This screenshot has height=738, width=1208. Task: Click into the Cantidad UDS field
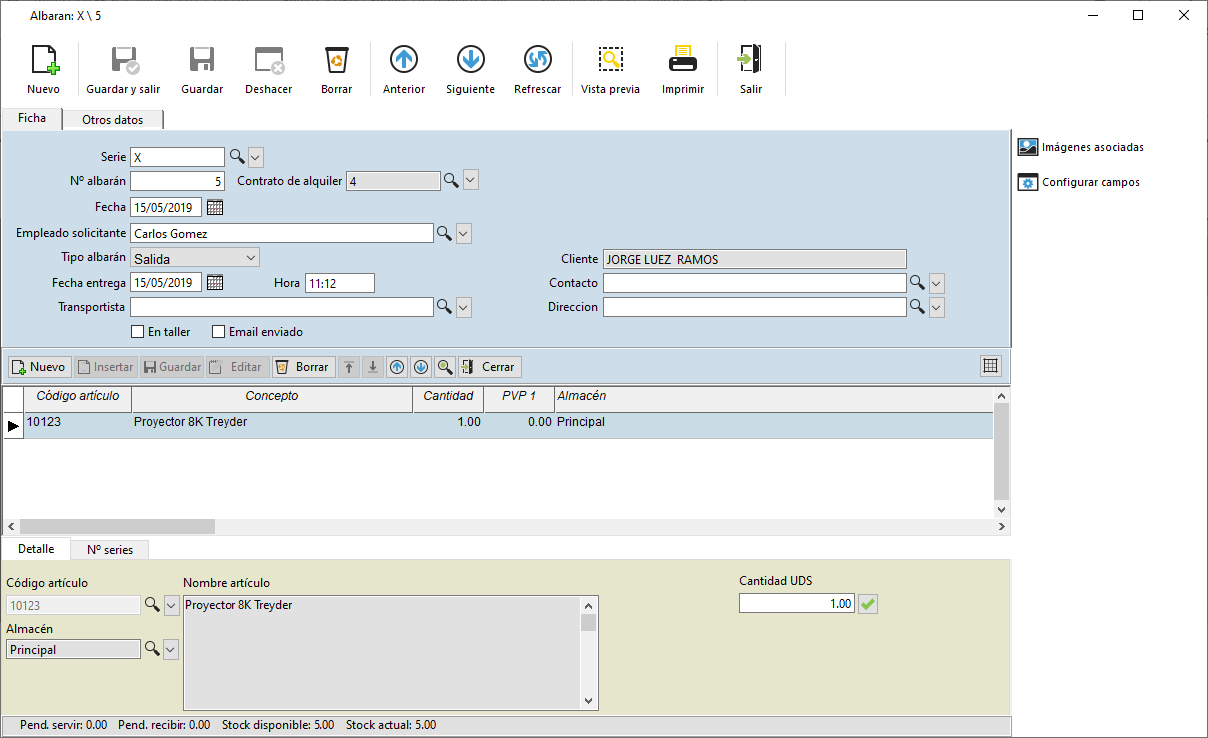click(x=797, y=604)
